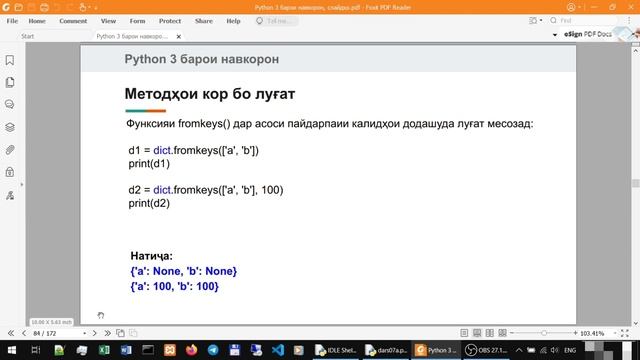Open the Help ribbon tab
This screenshot has width=640, height=360.
233,21
